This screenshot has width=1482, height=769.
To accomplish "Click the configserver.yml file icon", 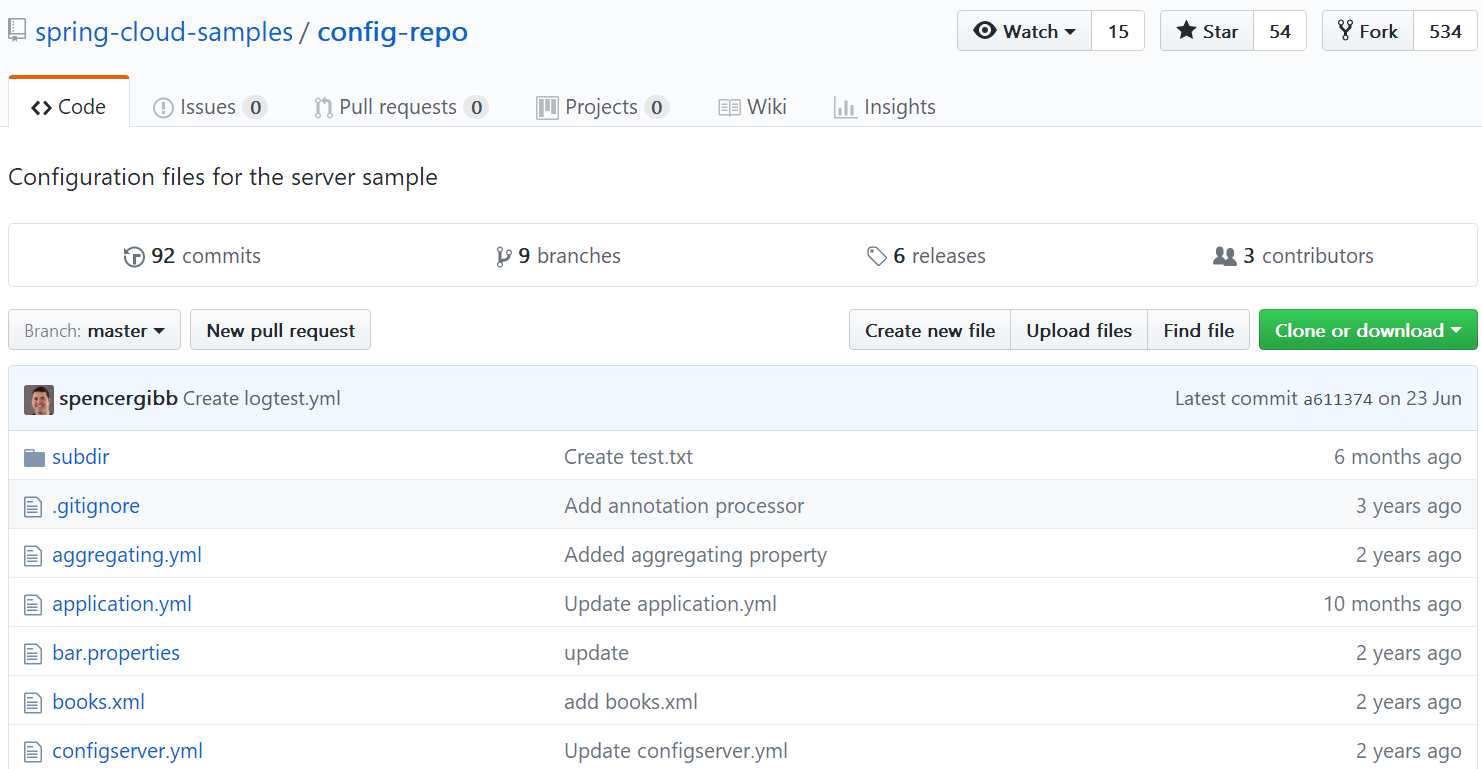I will 34,752.
